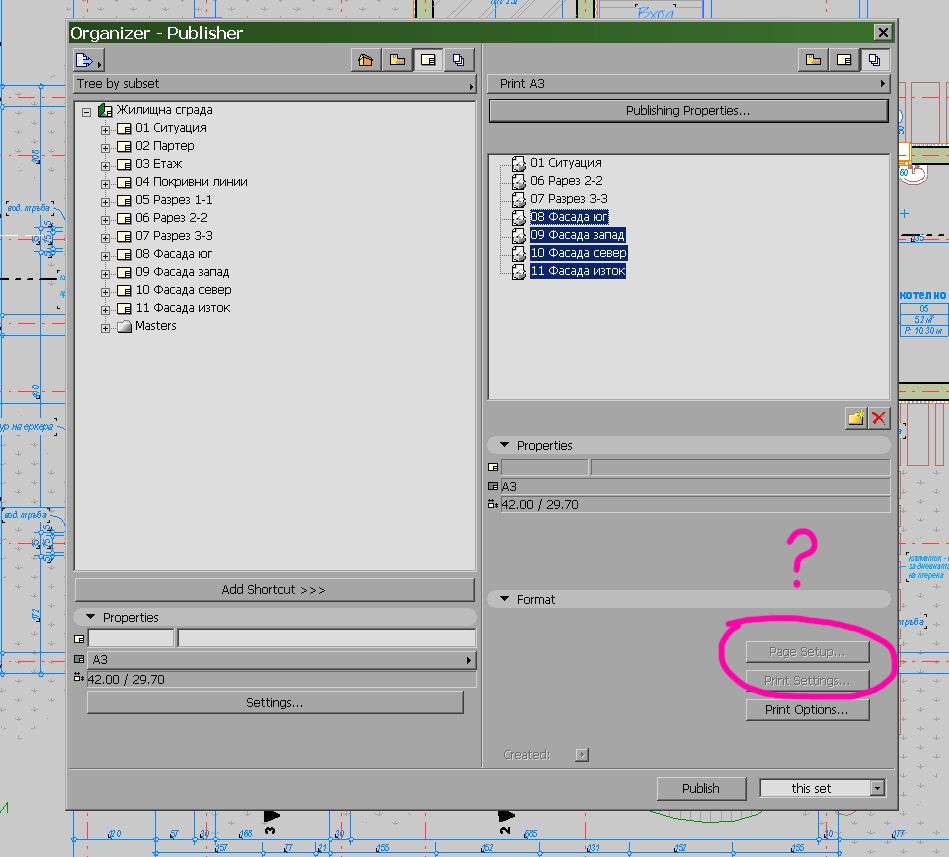Switch left pane to View Map icon
Screen dimensions: 949x857
397,60
